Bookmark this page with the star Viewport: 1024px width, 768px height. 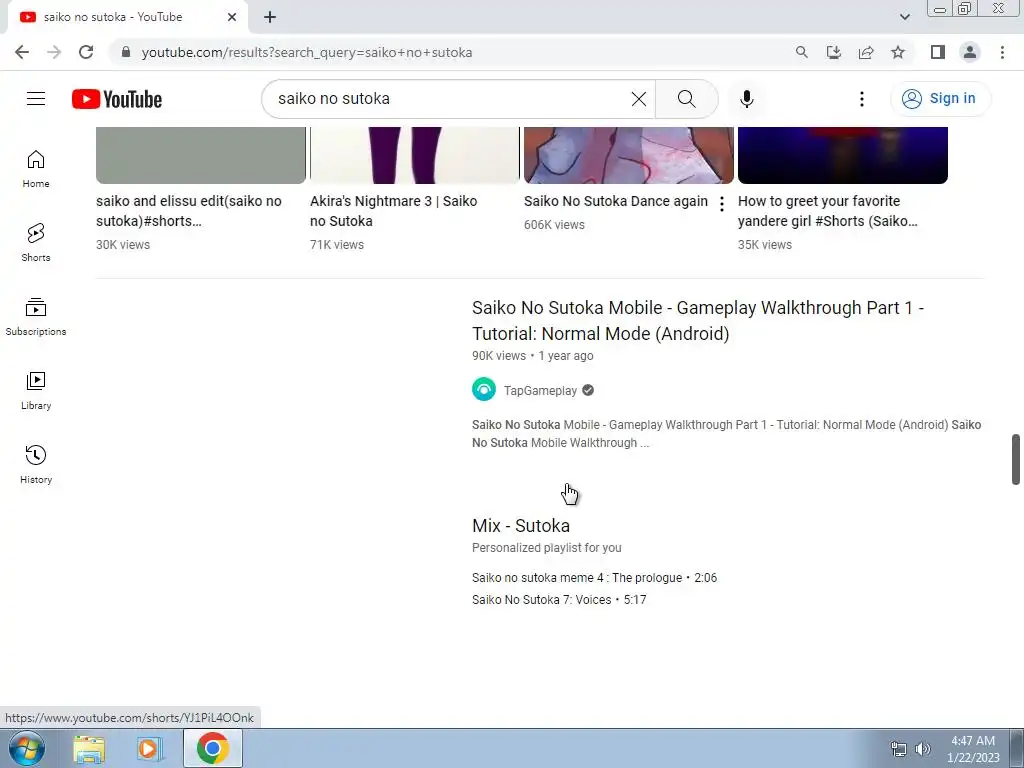pos(898,52)
